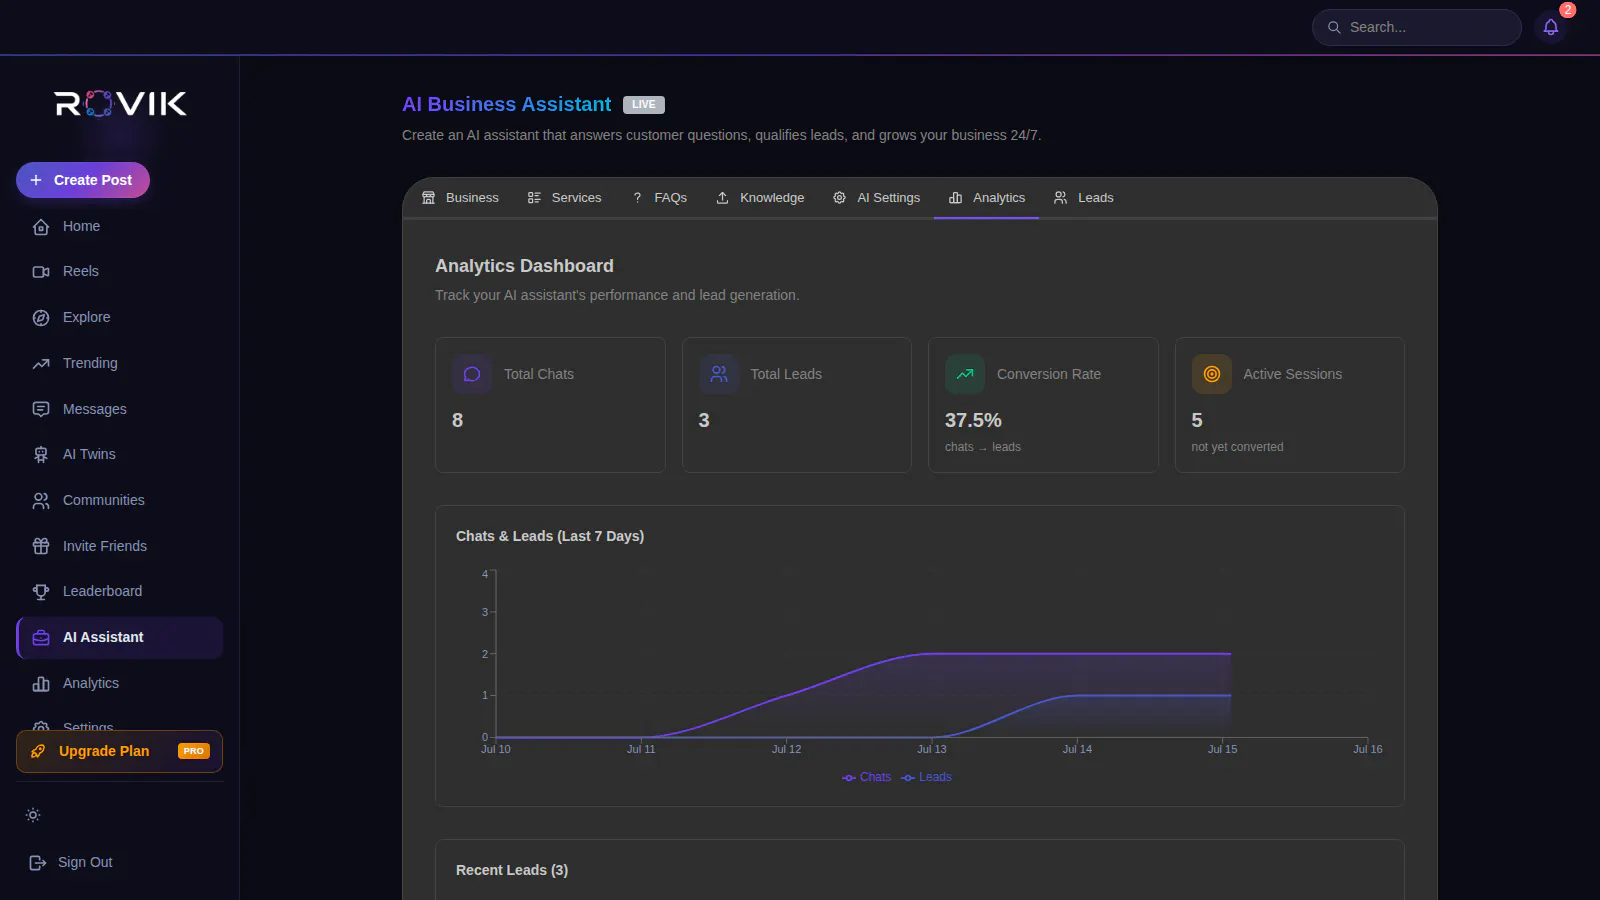Click the AI Settings gear icon

coord(839,198)
